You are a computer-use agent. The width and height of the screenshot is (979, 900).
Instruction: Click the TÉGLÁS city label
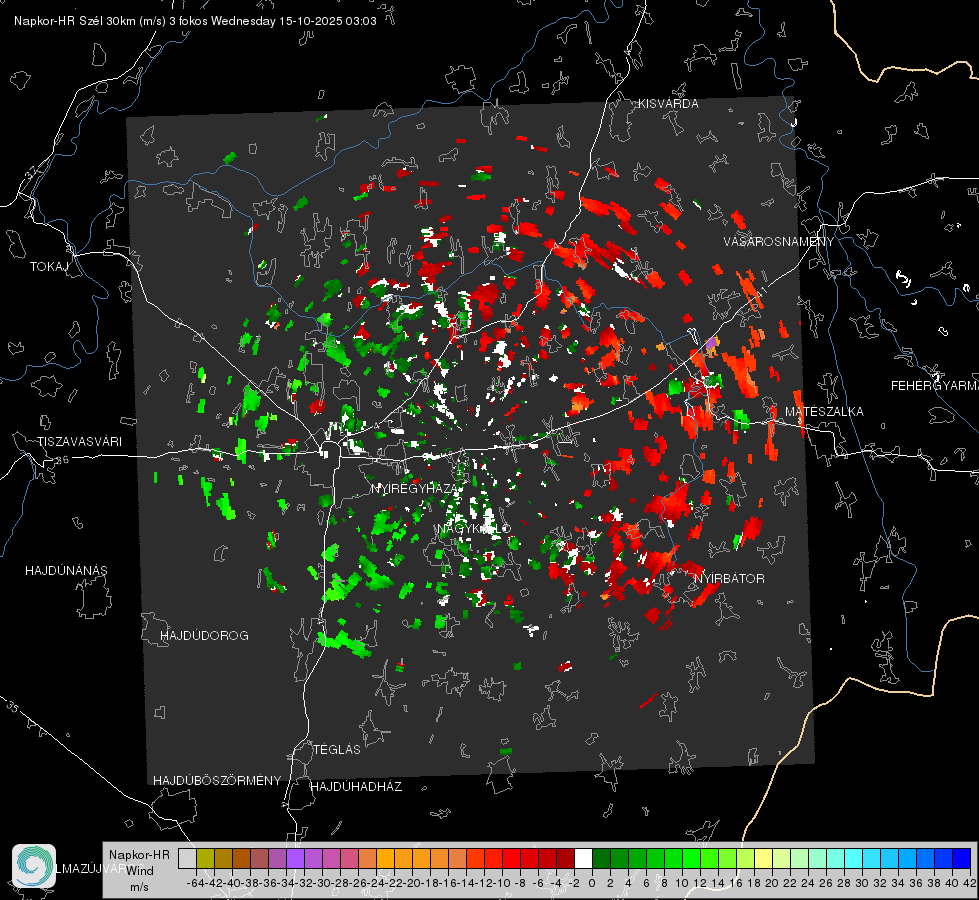pos(337,749)
